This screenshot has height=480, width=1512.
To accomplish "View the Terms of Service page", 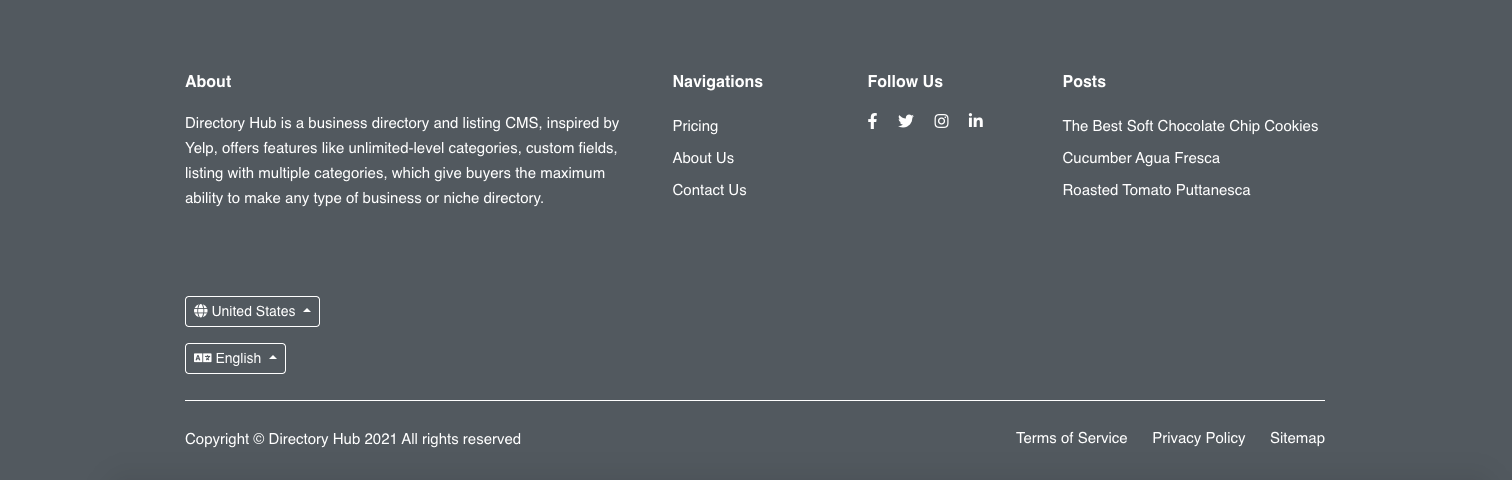I will point(1071,438).
